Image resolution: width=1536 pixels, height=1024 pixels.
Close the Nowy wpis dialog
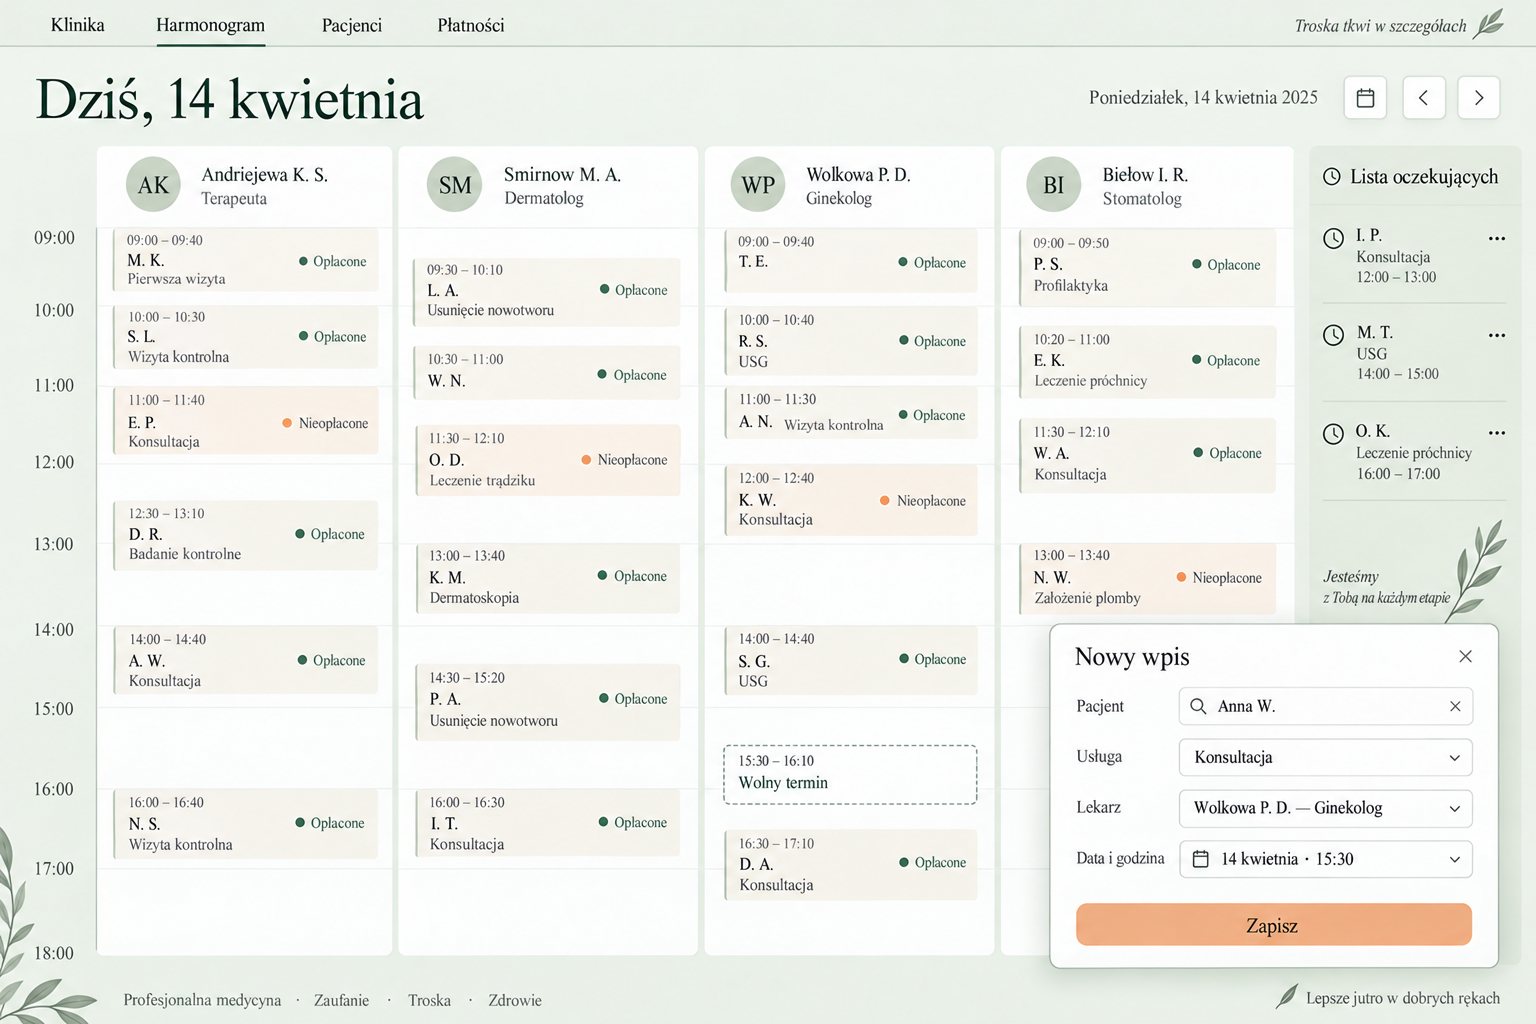(1465, 656)
